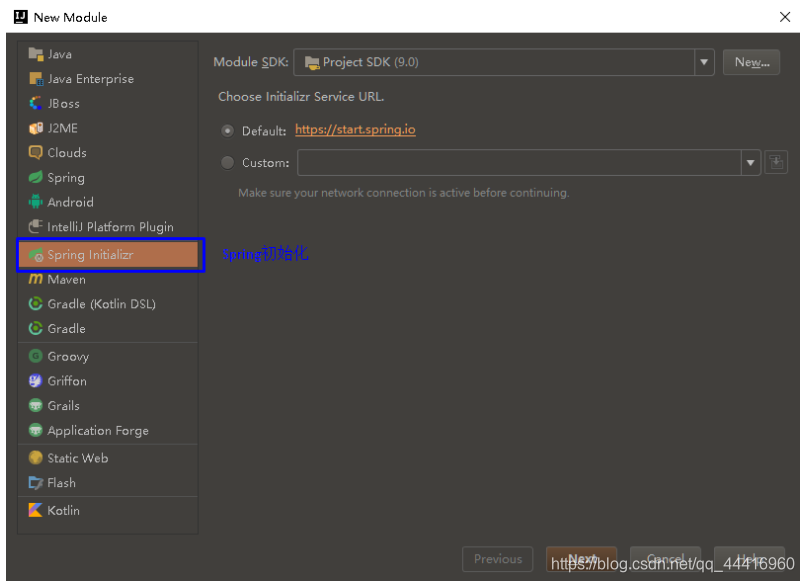Click the Android robot icon
The image size is (805, 583).
[35, 202]
